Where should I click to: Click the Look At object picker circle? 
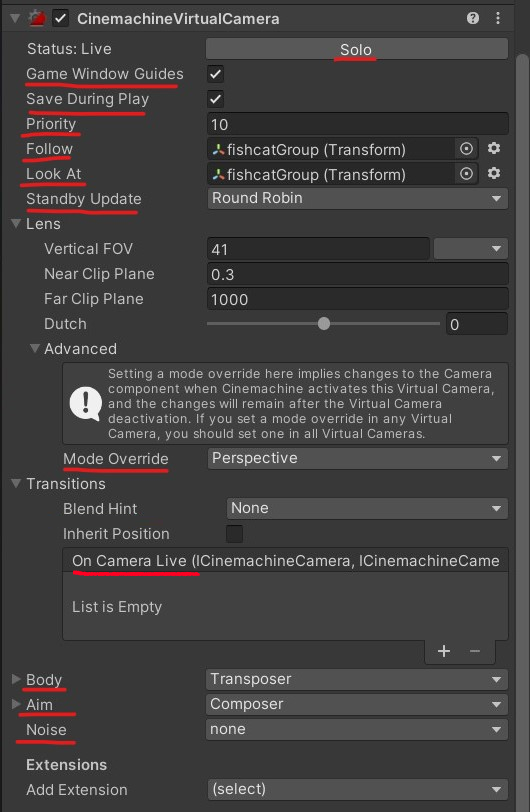pos(466,174)
